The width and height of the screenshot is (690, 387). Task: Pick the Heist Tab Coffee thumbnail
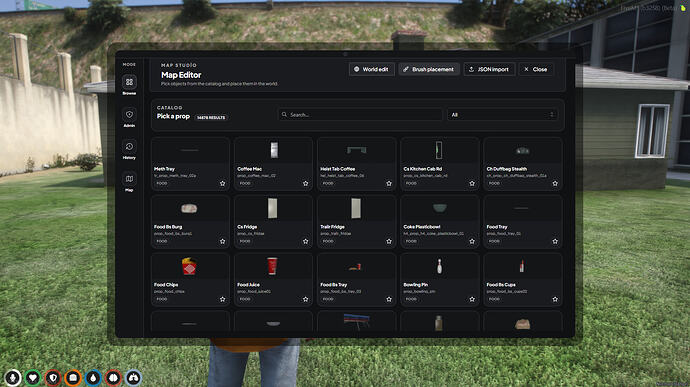tap(356, 150)
